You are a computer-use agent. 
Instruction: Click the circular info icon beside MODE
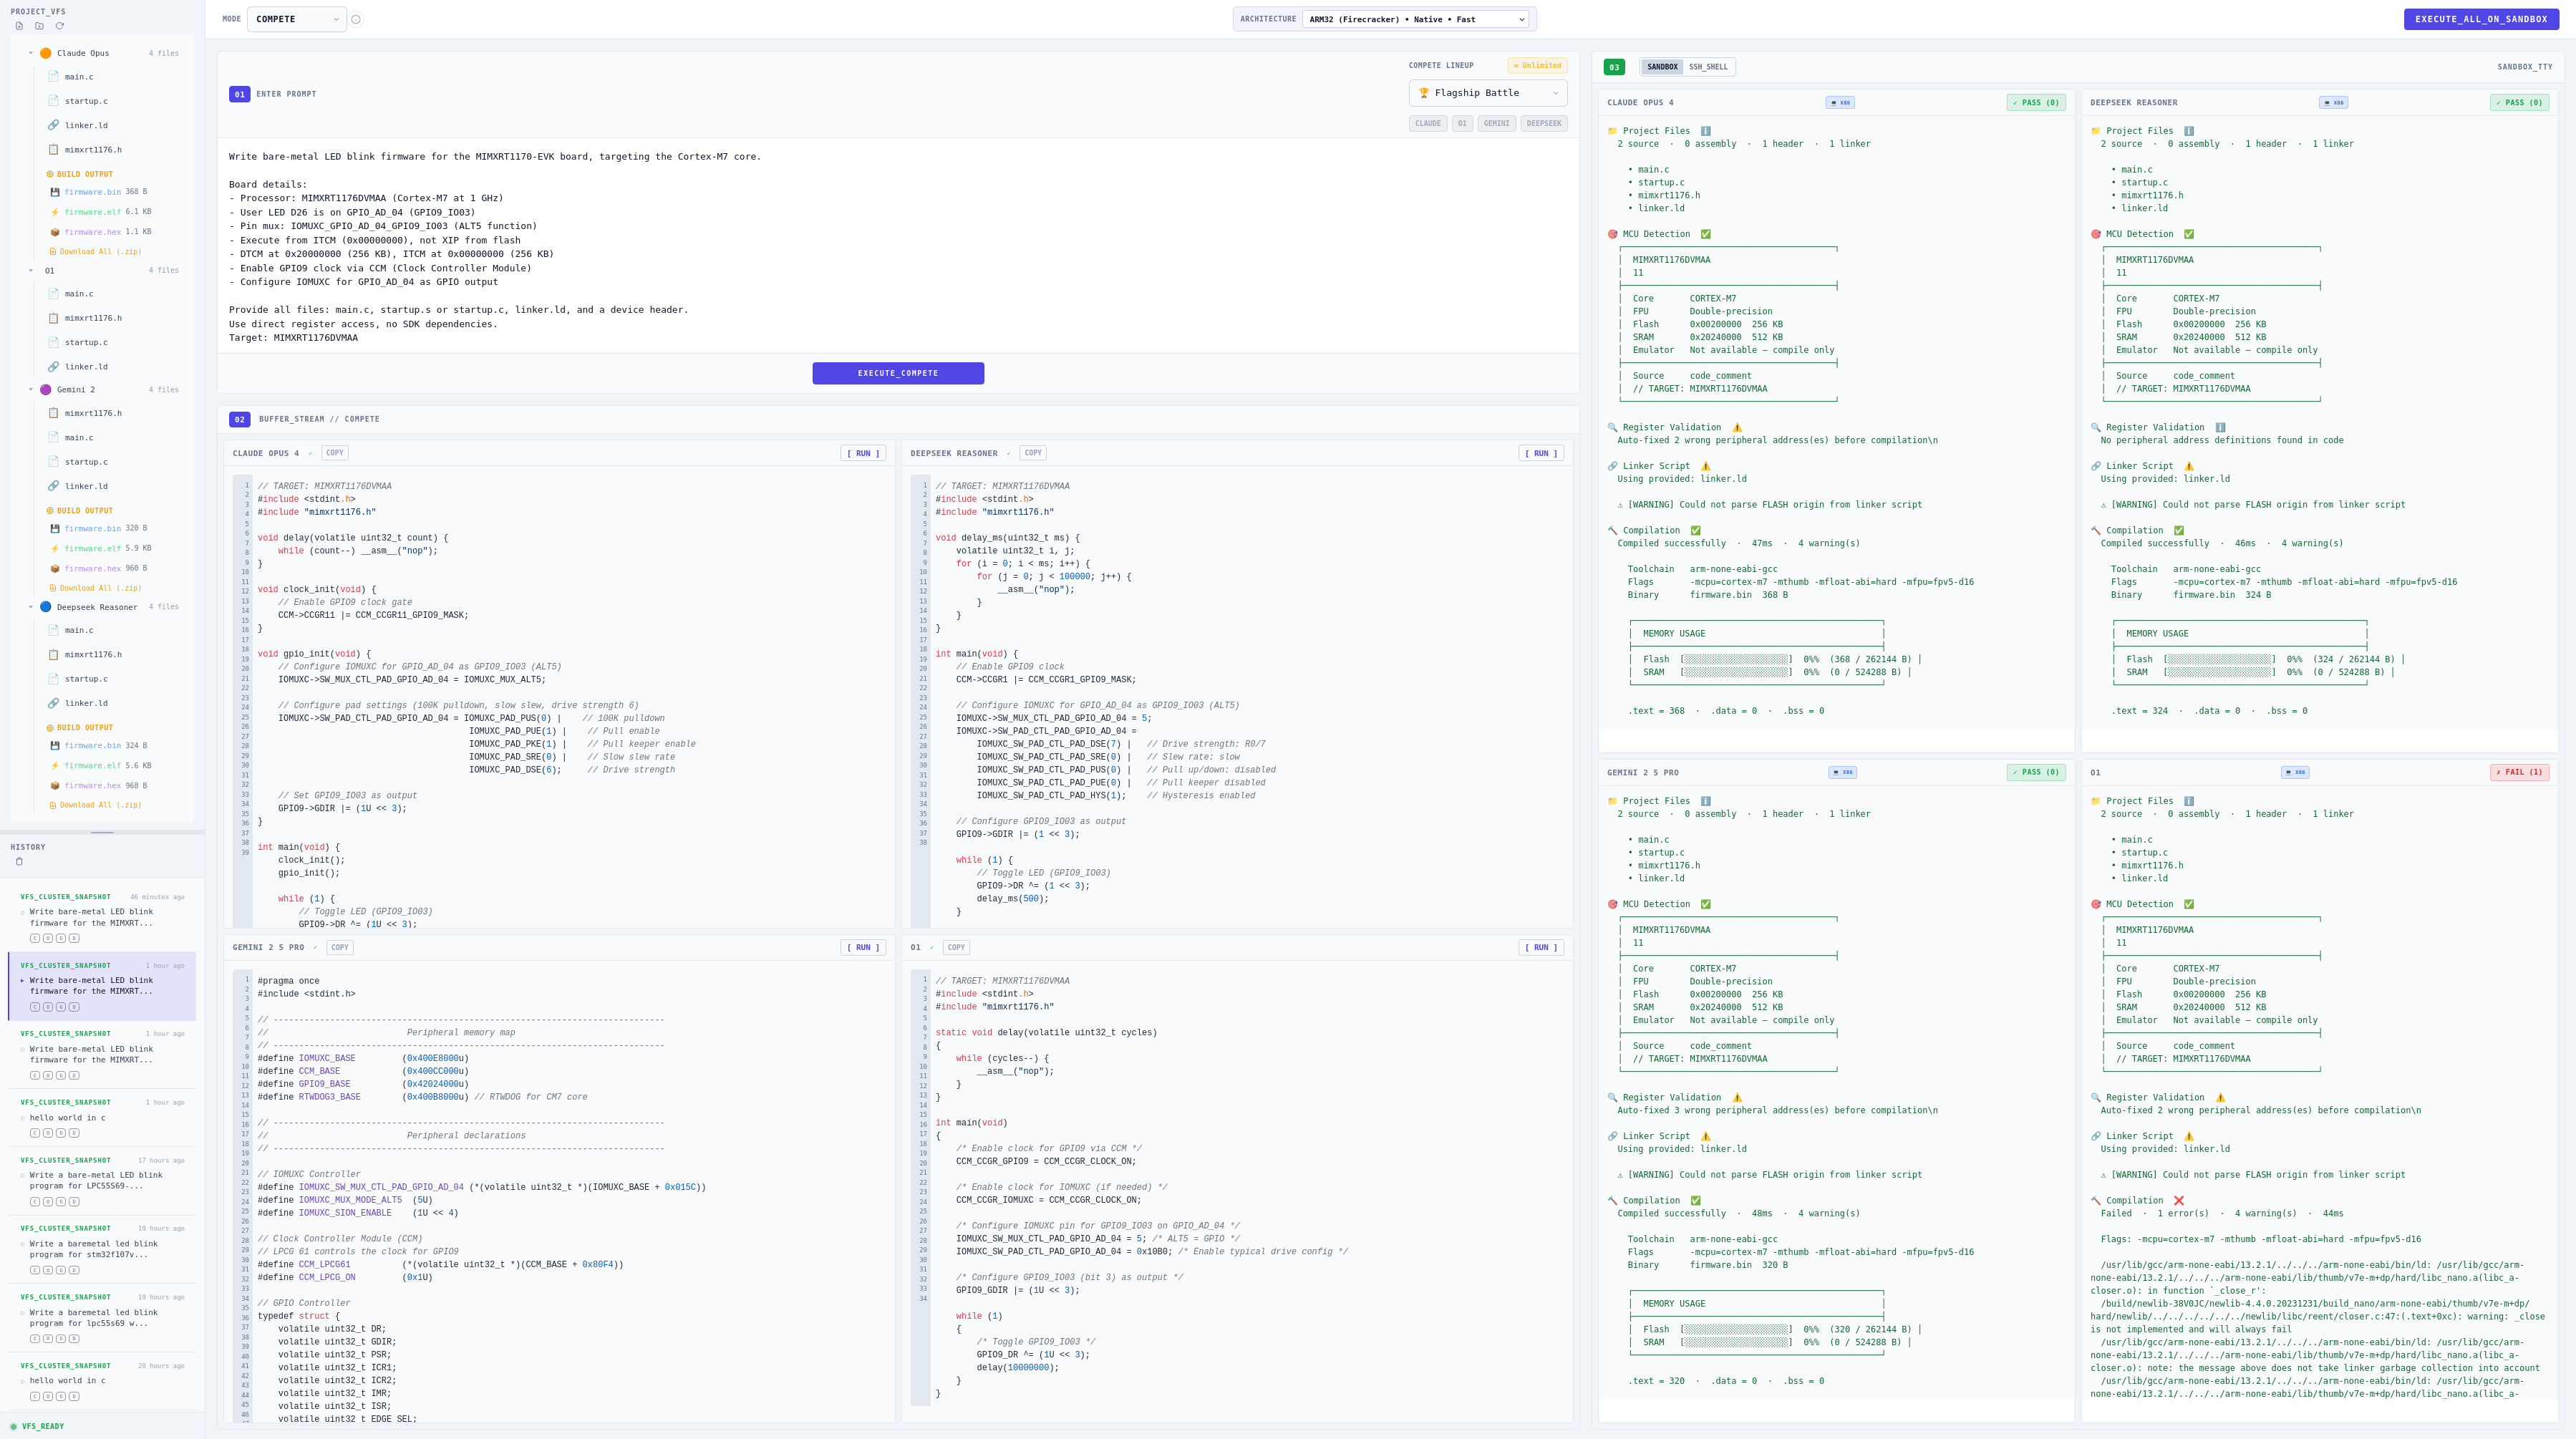356,19
